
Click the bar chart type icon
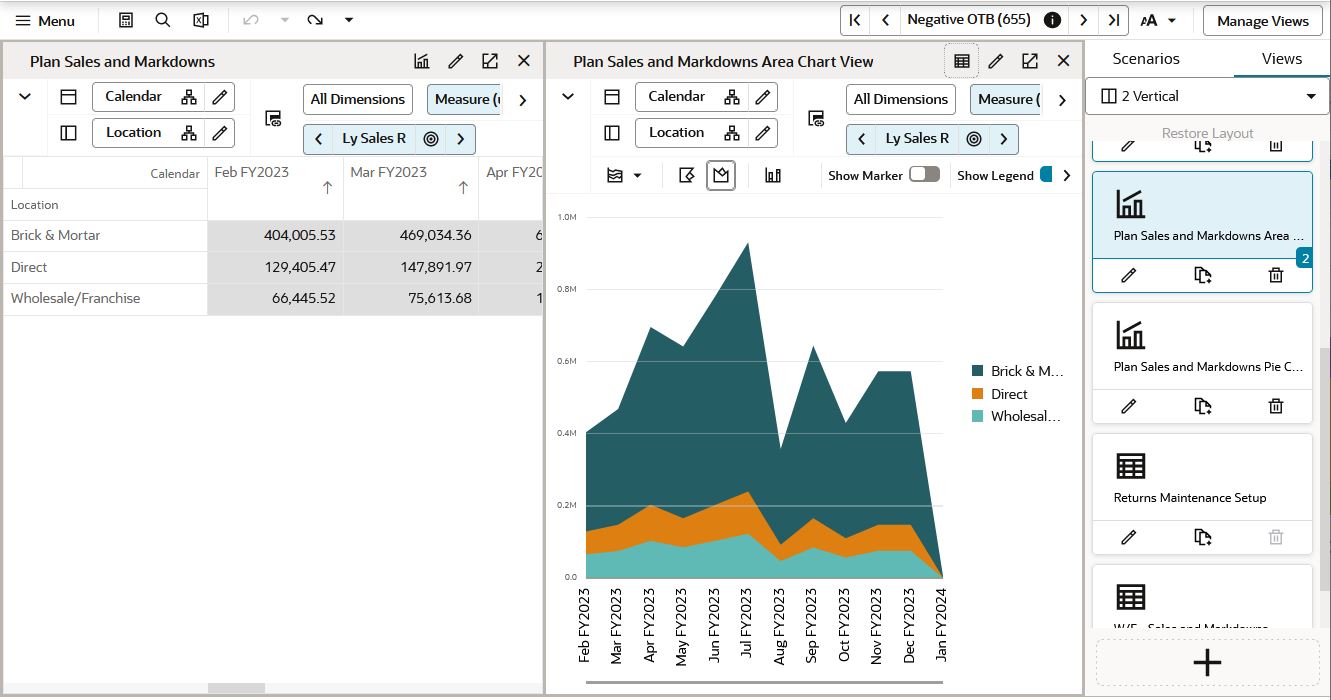773,175
